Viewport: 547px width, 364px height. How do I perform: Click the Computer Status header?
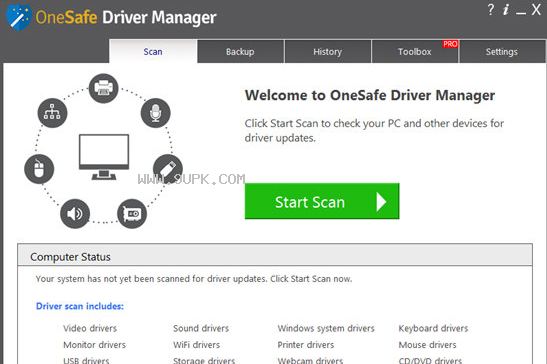coord(275,256)
